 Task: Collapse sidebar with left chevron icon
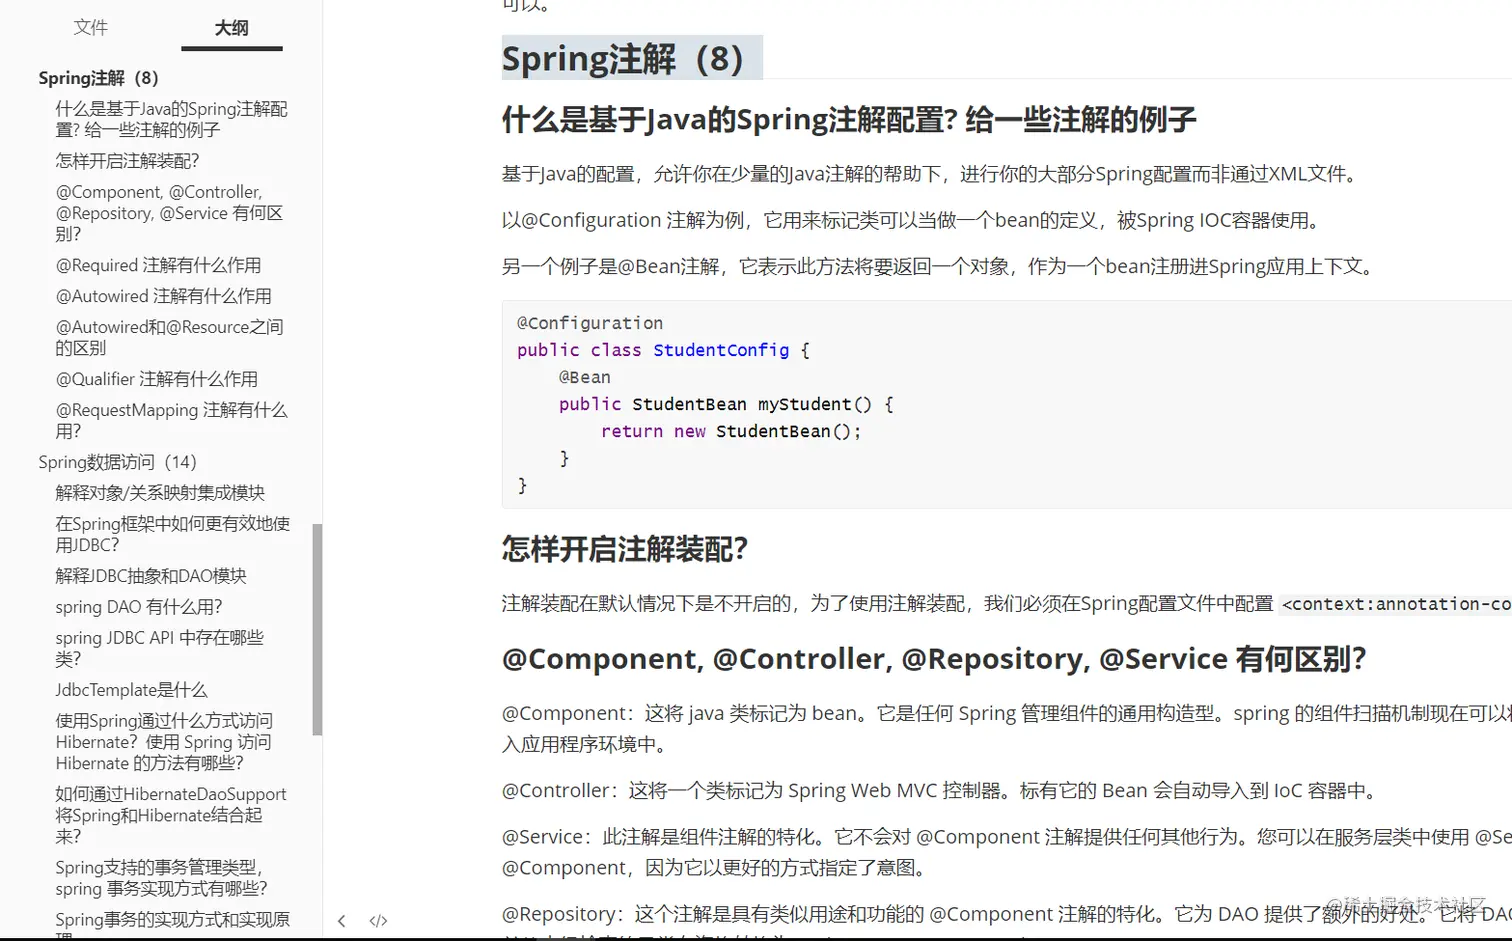[342, 921]
